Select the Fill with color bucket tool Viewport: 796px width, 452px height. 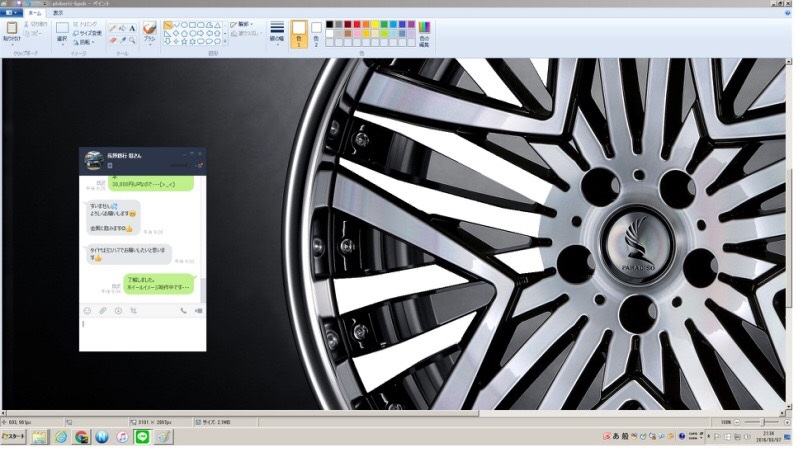coord(122,28)
